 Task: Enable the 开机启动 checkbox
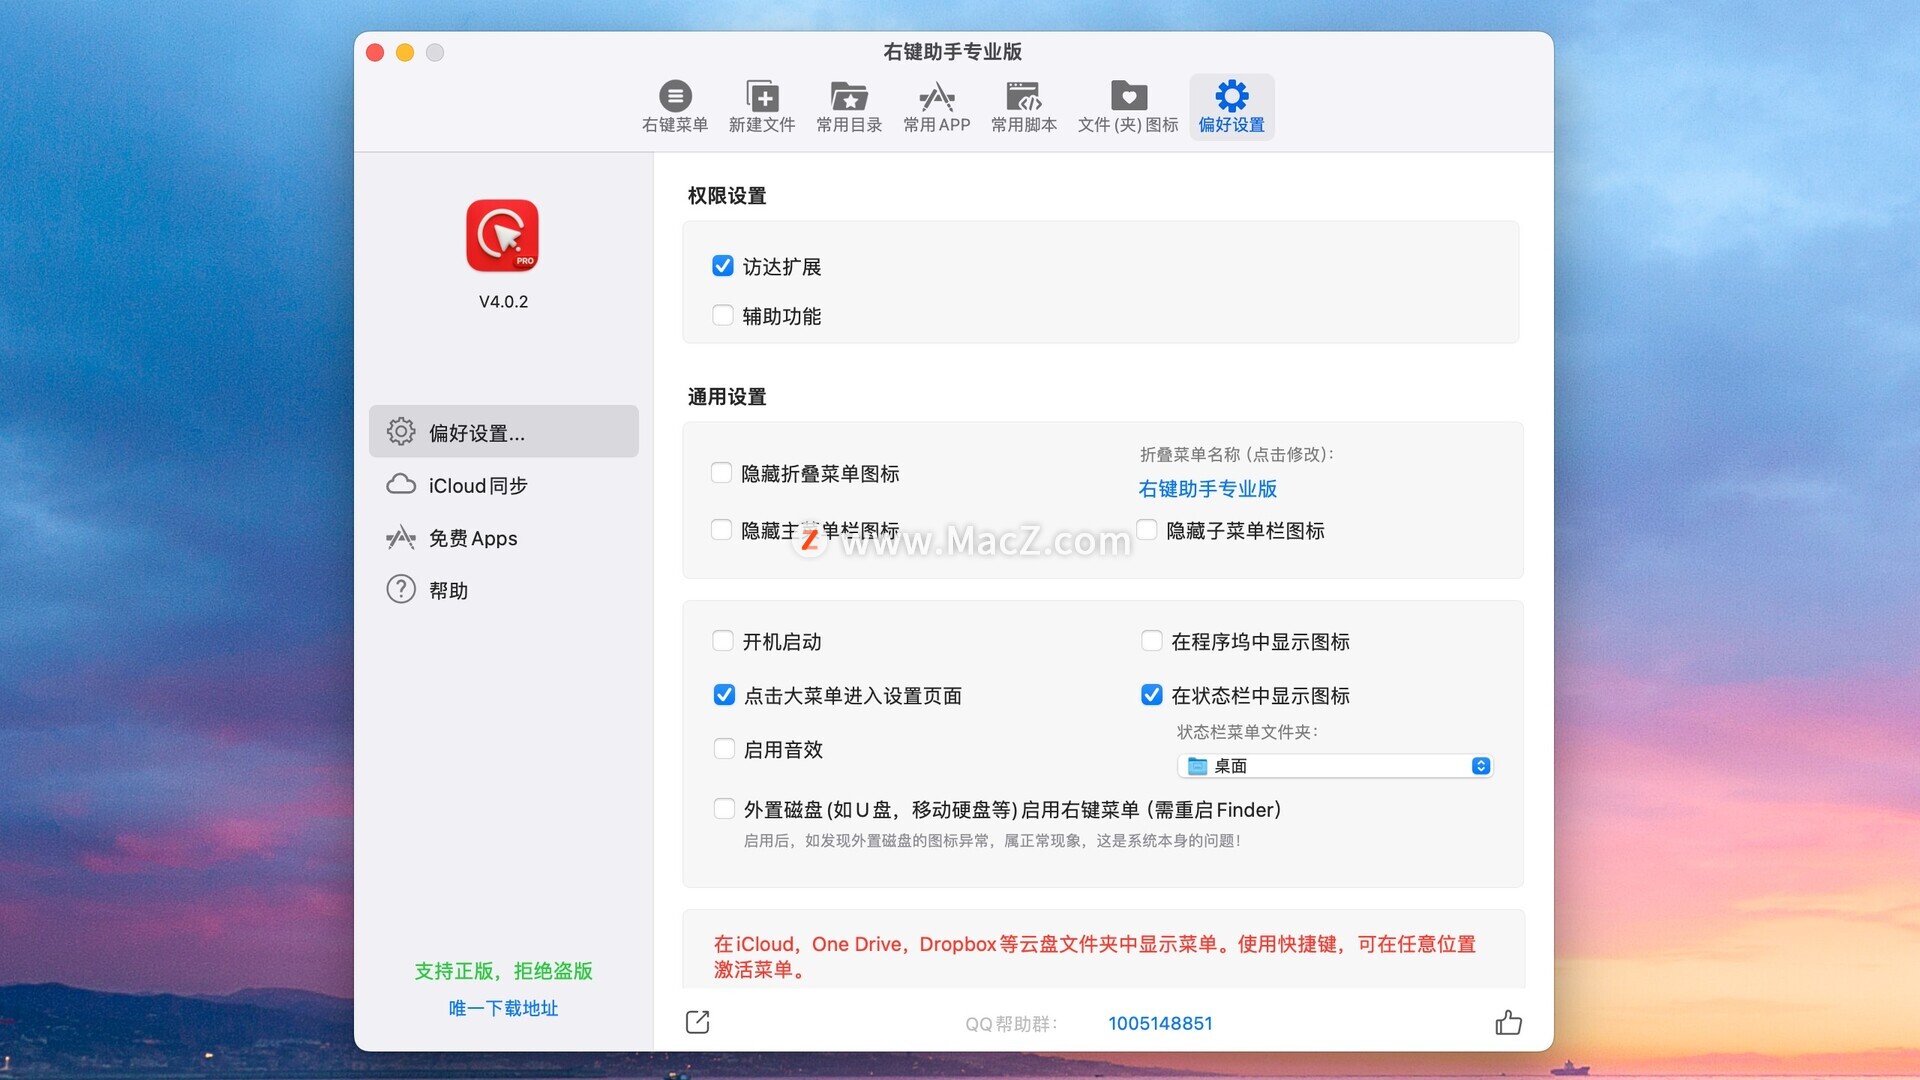click(723, 641)
